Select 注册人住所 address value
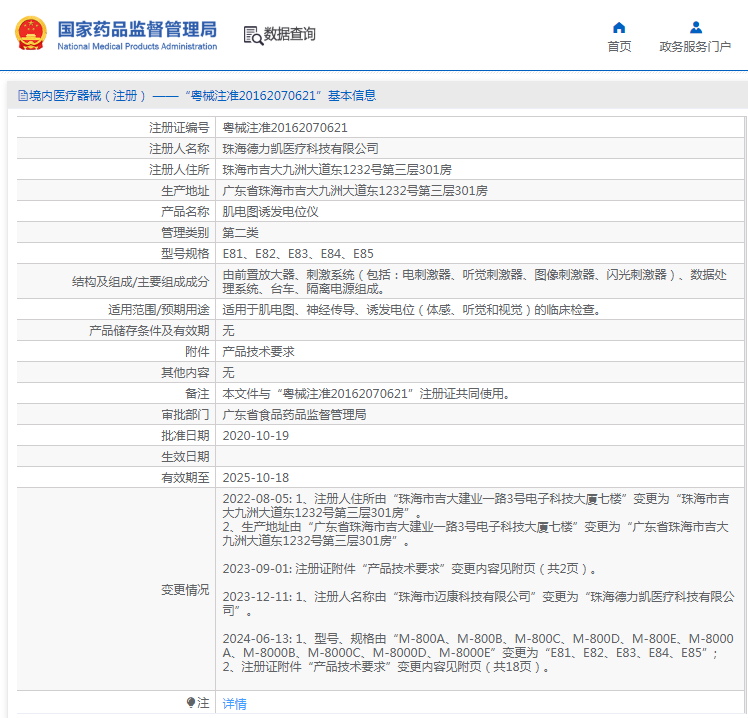This screenshot has height=718, width=748. coord(337,170)
